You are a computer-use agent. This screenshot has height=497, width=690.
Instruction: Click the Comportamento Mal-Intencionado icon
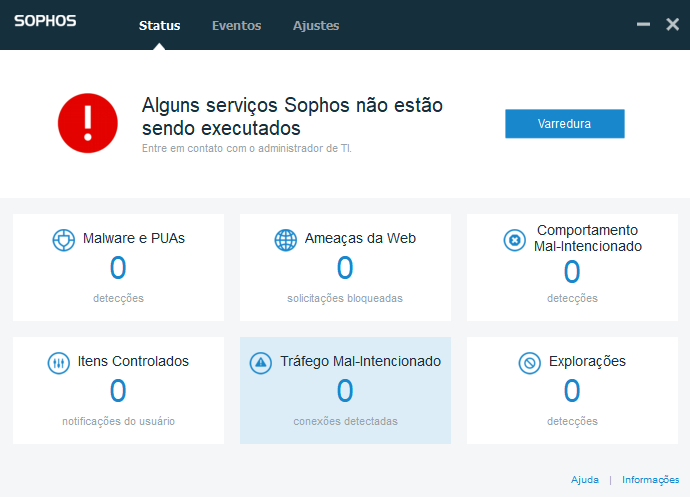coord(514,240)
